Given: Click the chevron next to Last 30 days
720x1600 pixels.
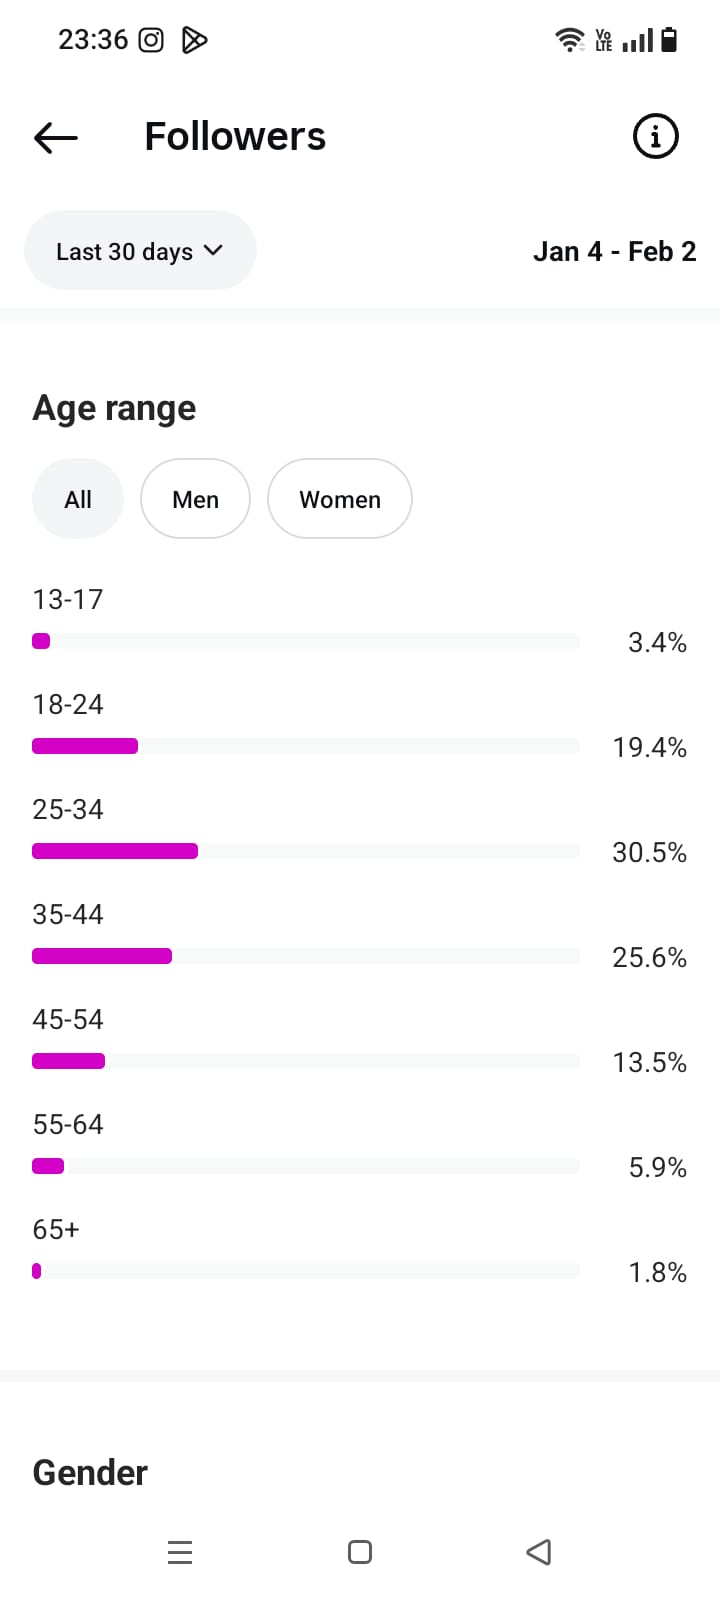Looking at the screenshot, I should coord(213,250).
